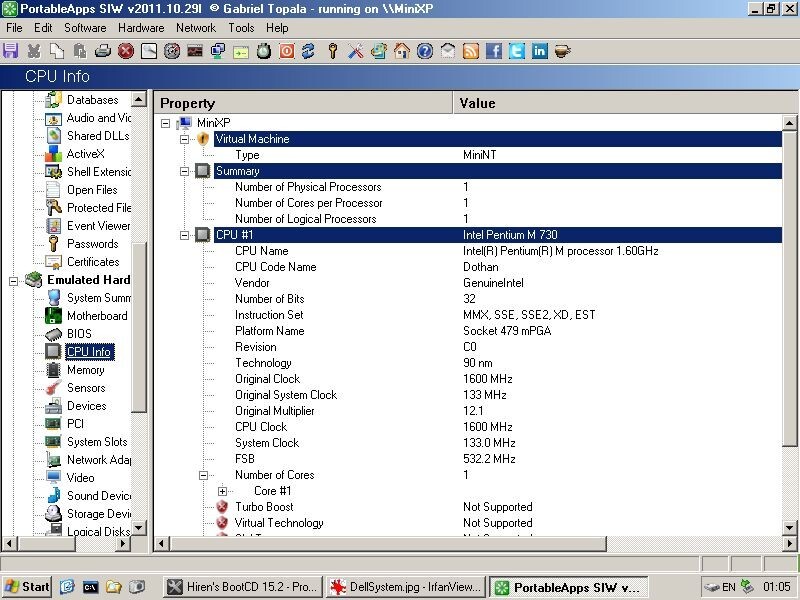Click the Print toolbar icon
This screenshot has height=600, width=800.
[103, 51]
